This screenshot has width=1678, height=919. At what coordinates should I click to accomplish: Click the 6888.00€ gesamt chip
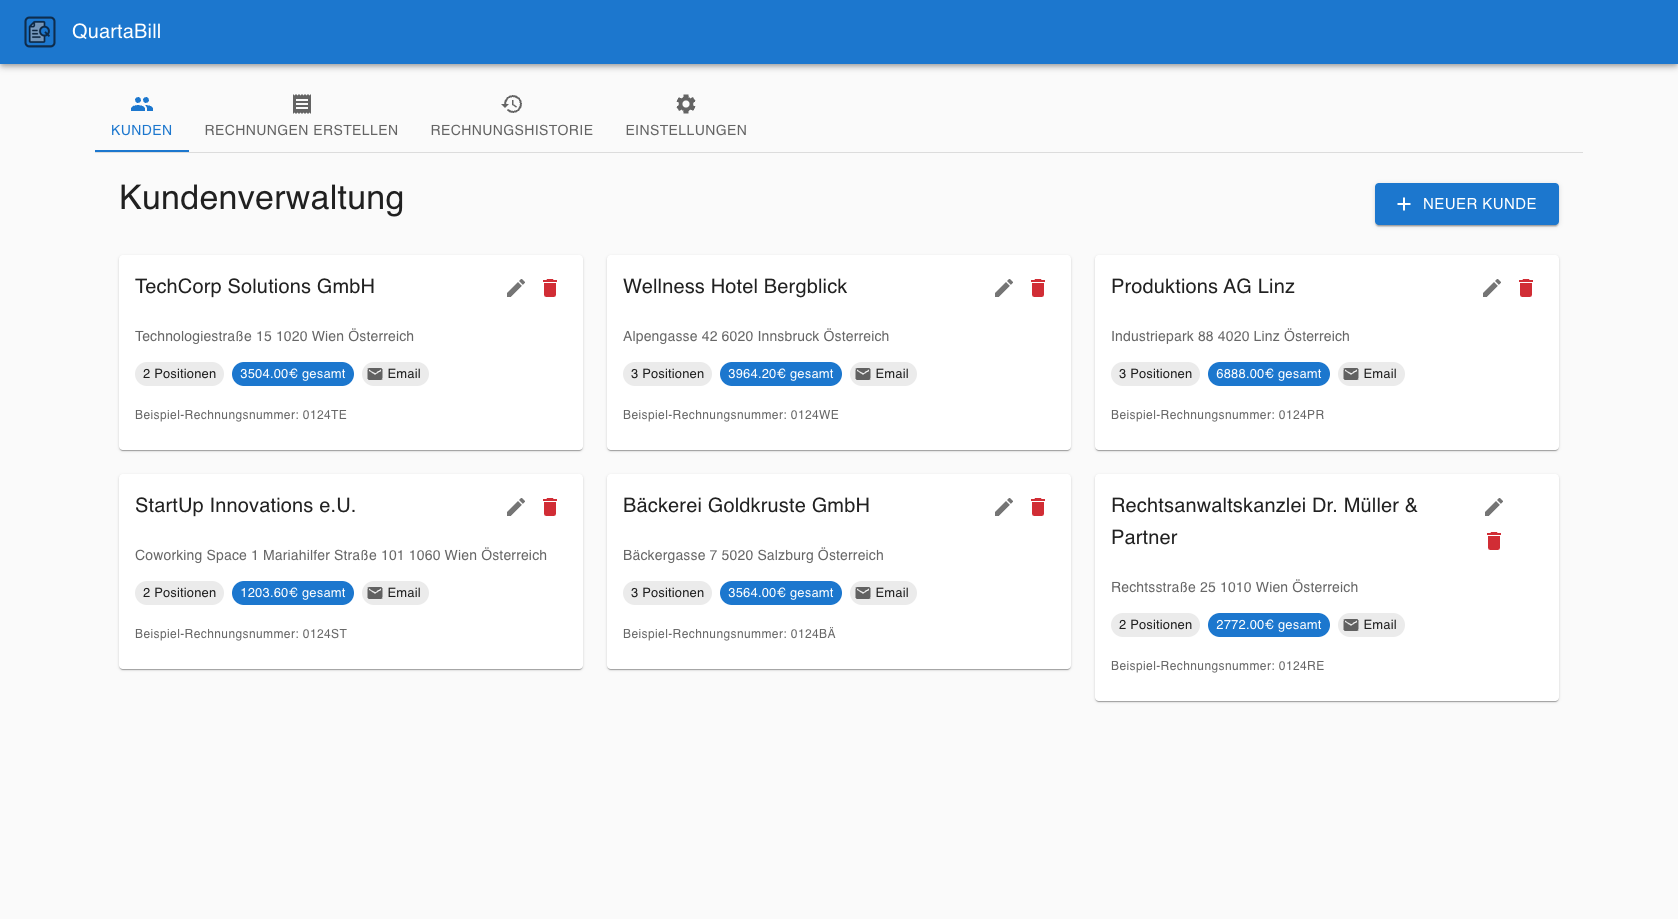coord(1268,374)
